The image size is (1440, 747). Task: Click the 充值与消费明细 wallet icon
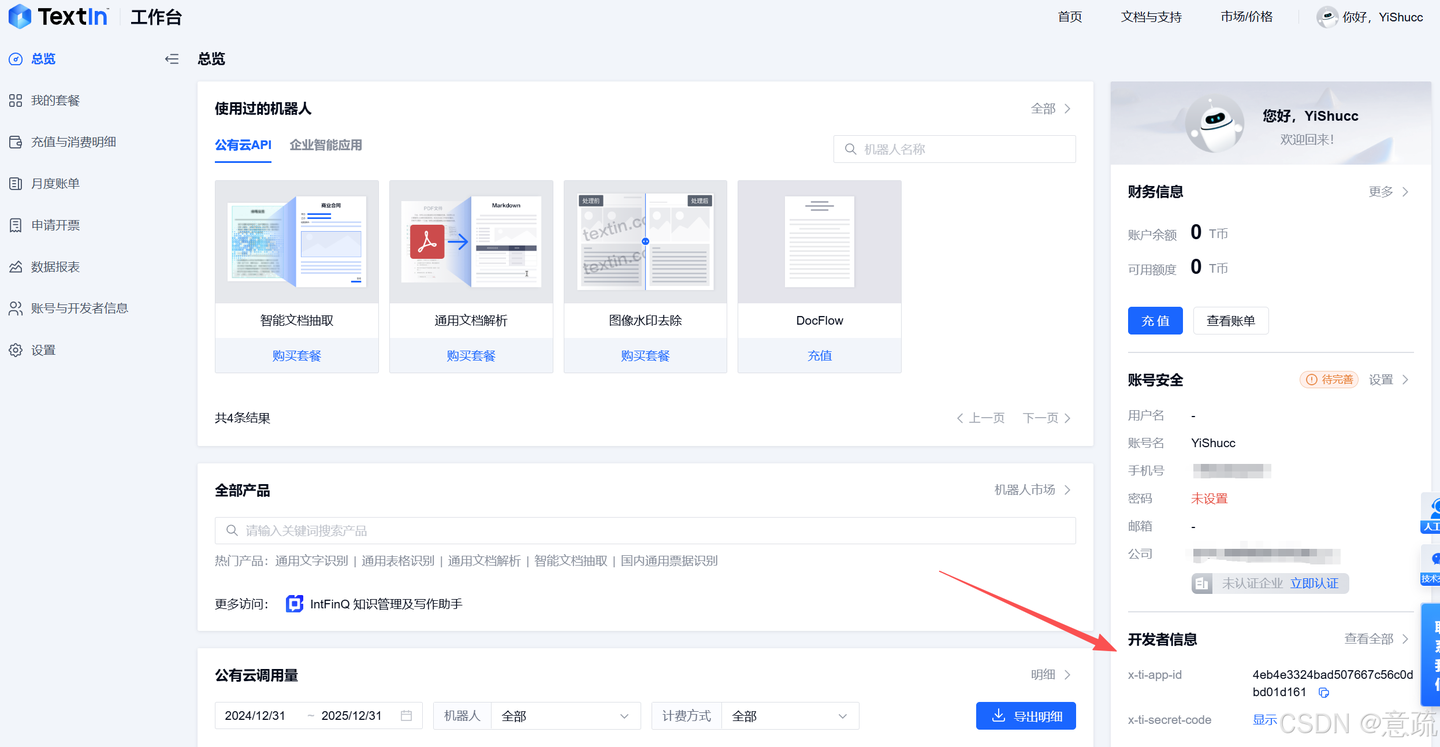[x=15, y=142]
